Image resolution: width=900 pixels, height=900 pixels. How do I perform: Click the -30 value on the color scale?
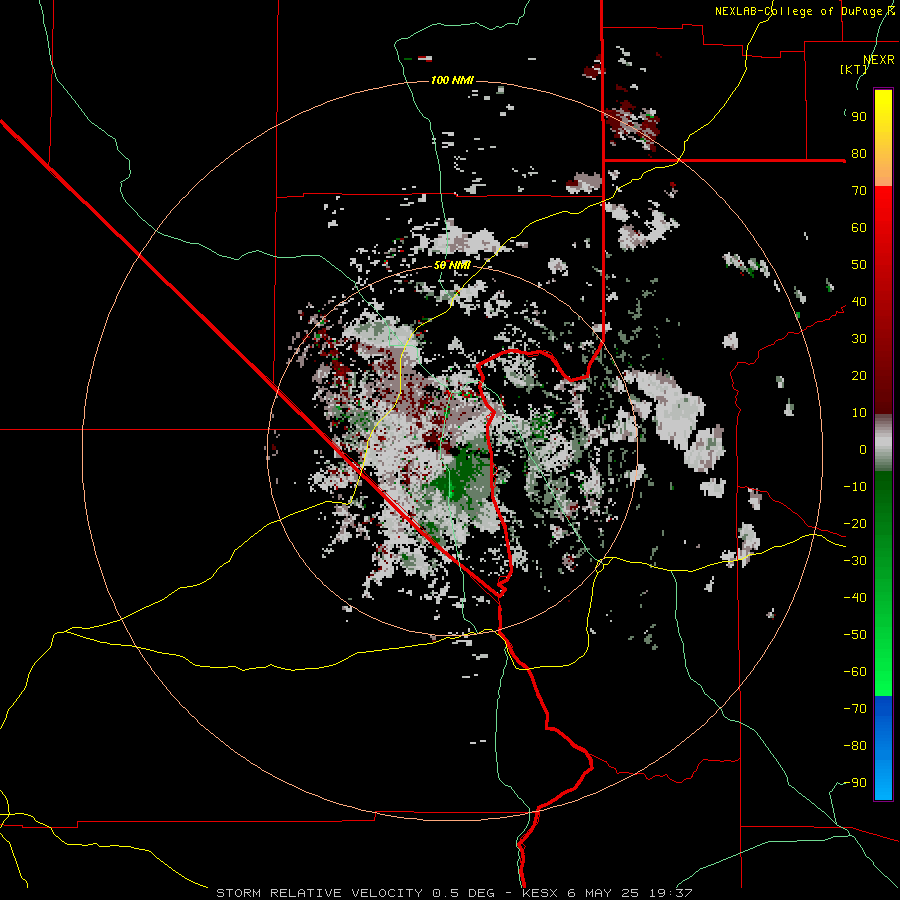(855, 561)
